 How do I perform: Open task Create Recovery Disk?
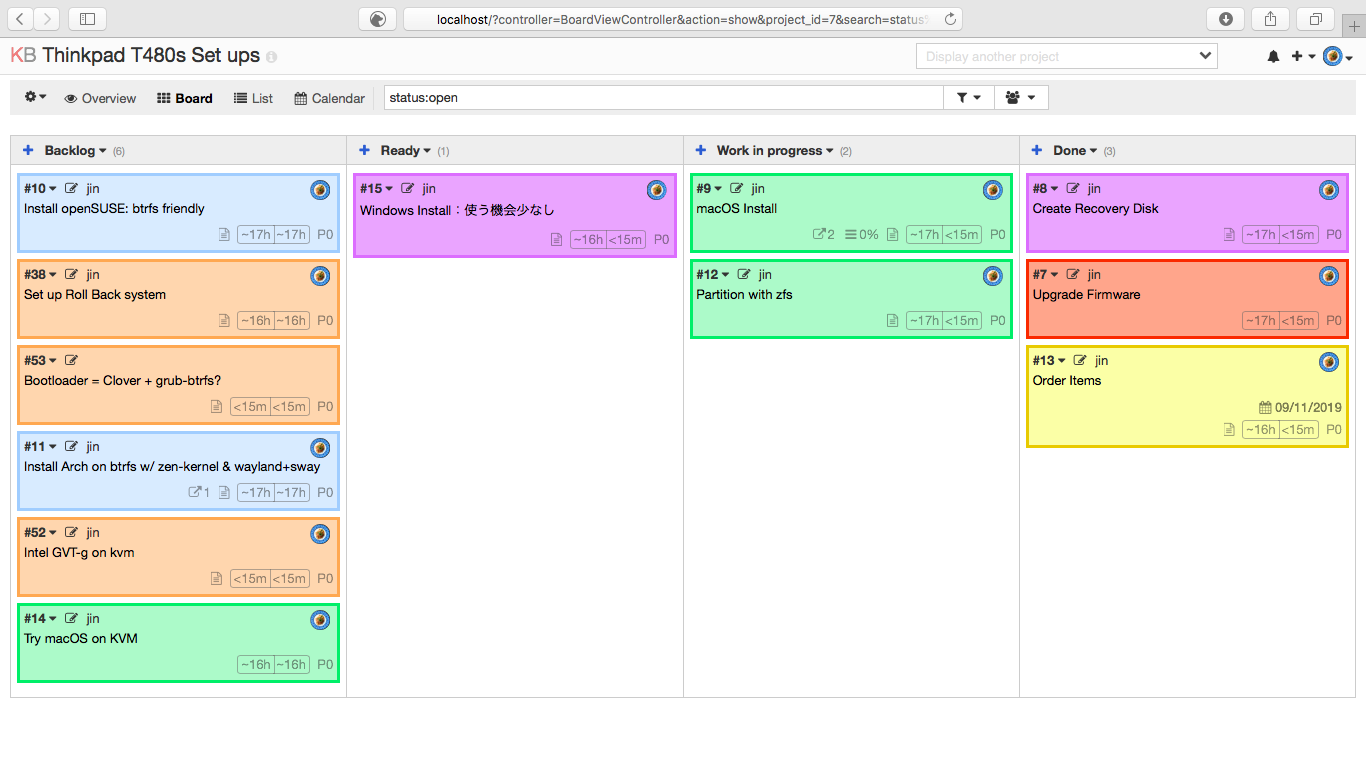click(1096, 208)
